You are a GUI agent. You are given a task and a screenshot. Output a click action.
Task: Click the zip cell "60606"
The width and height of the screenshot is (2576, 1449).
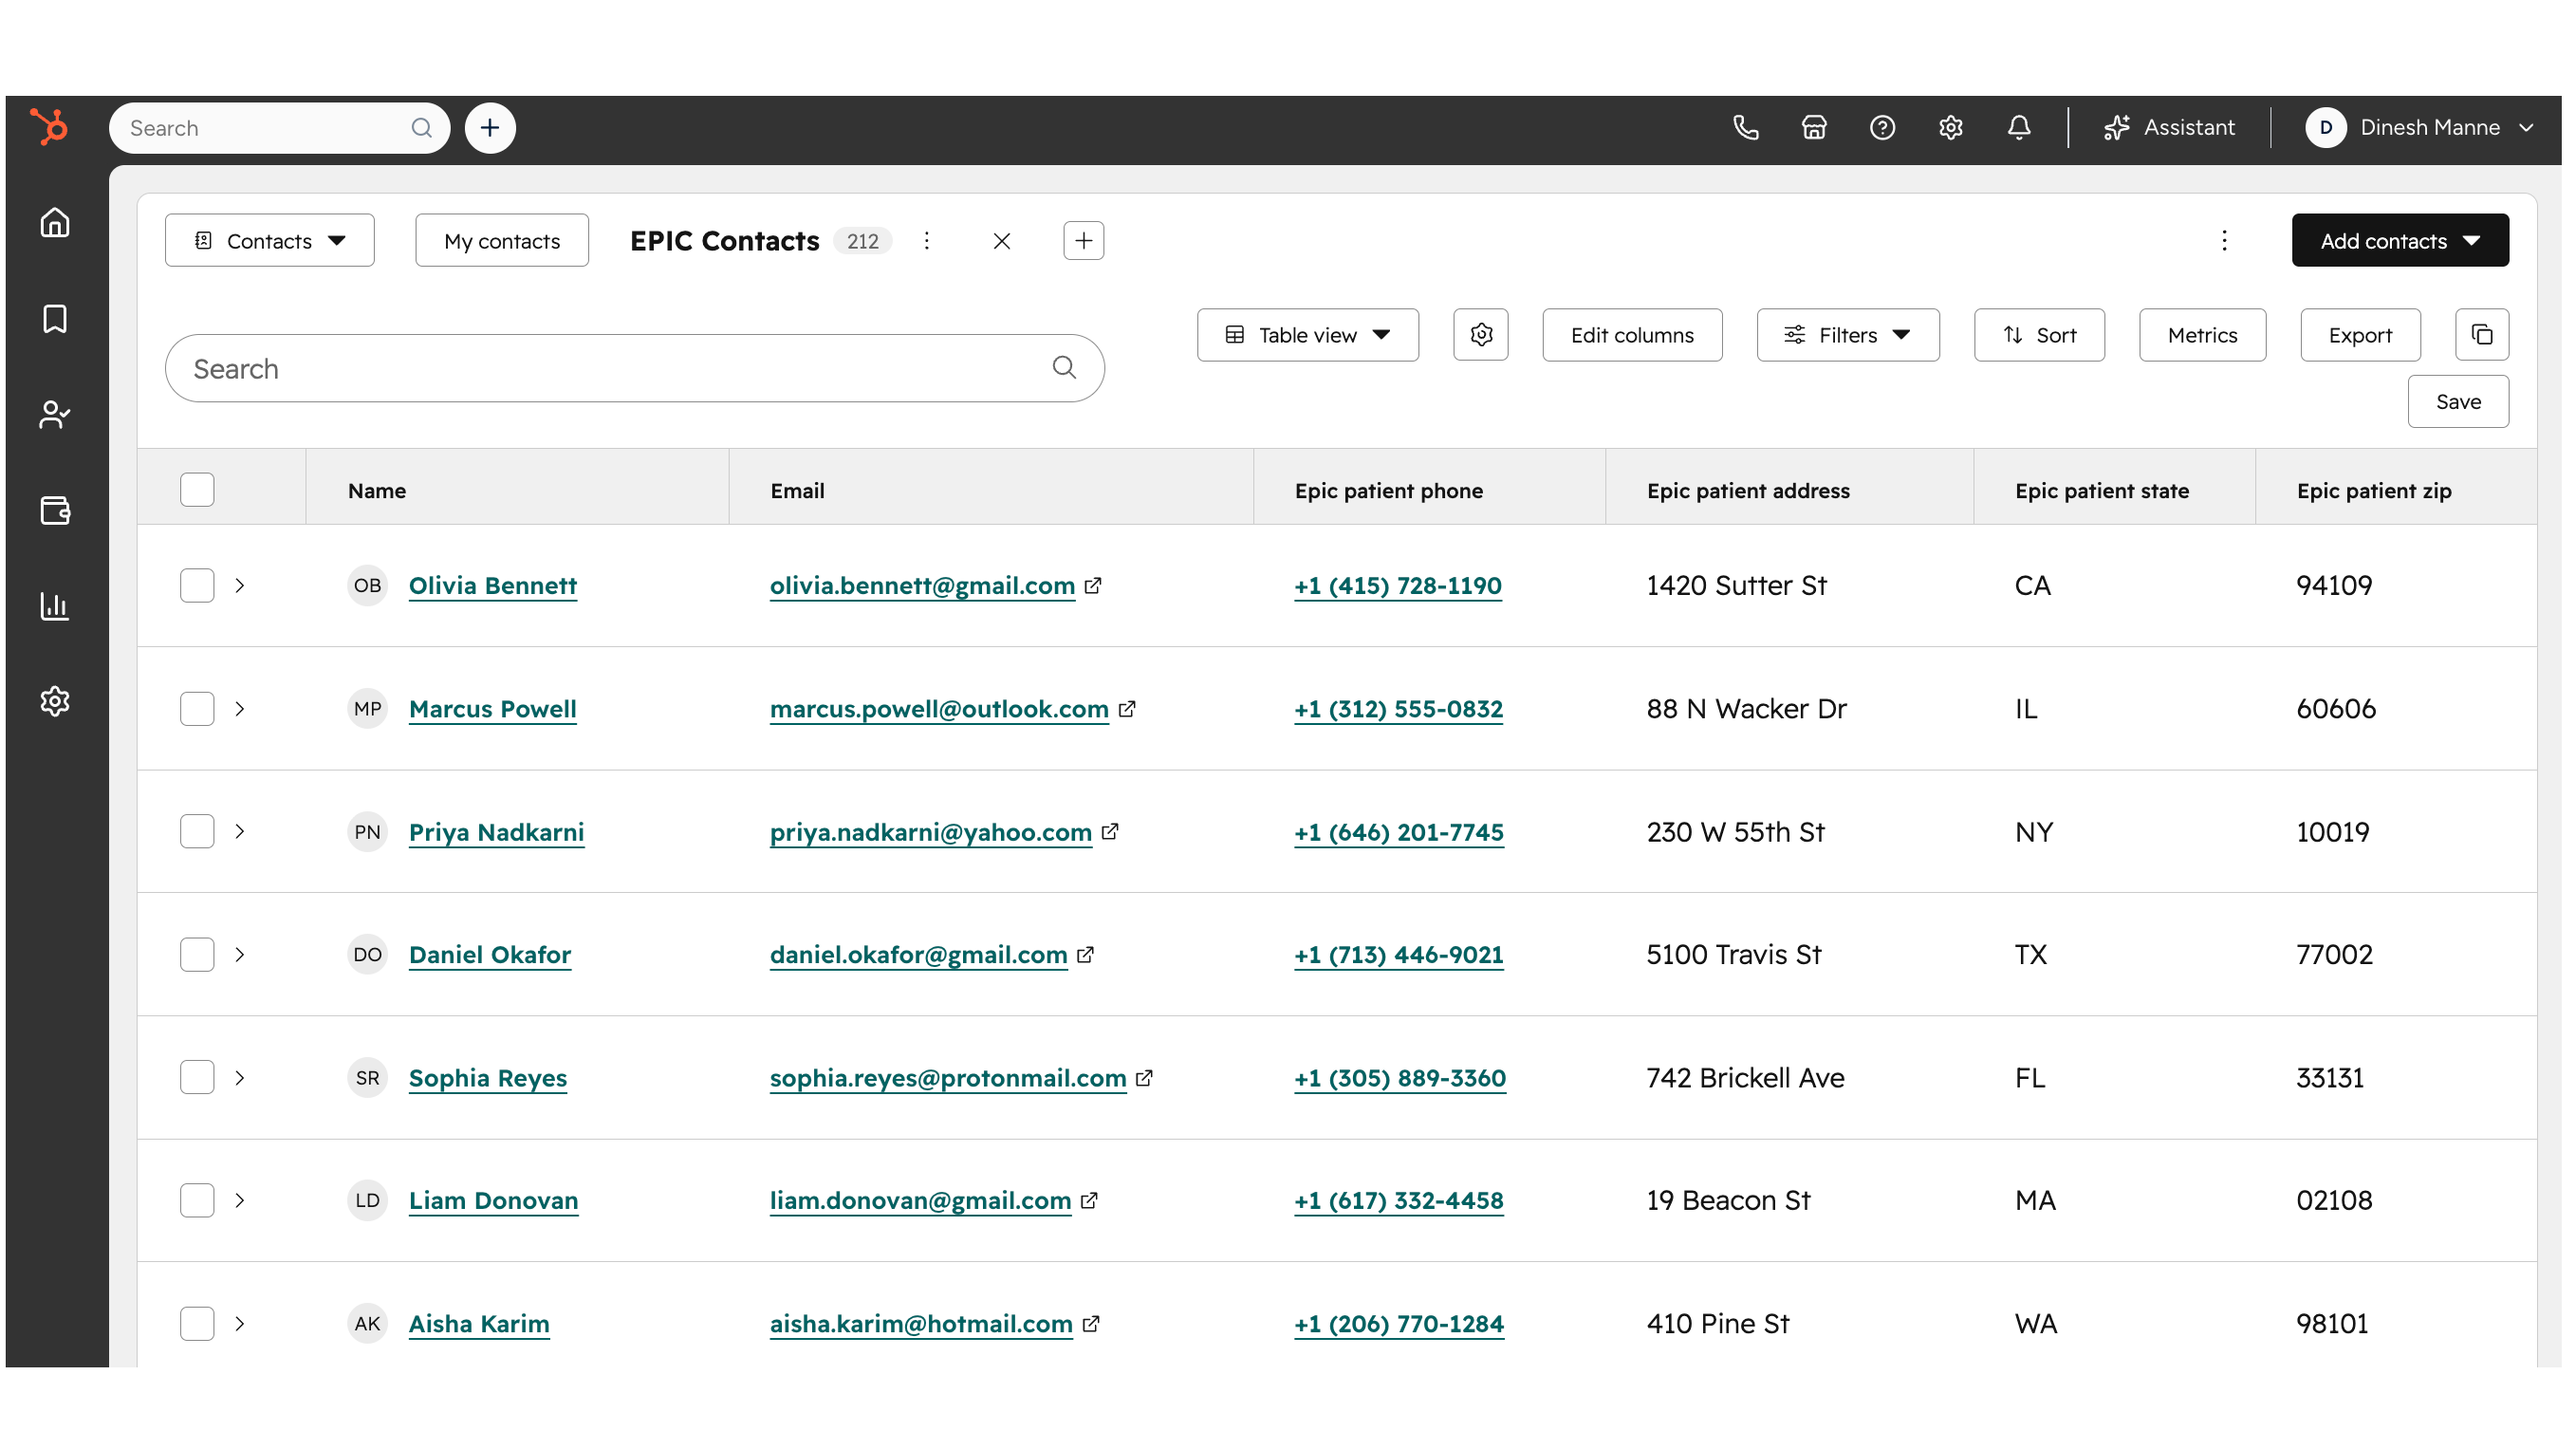pos(2336,709)
